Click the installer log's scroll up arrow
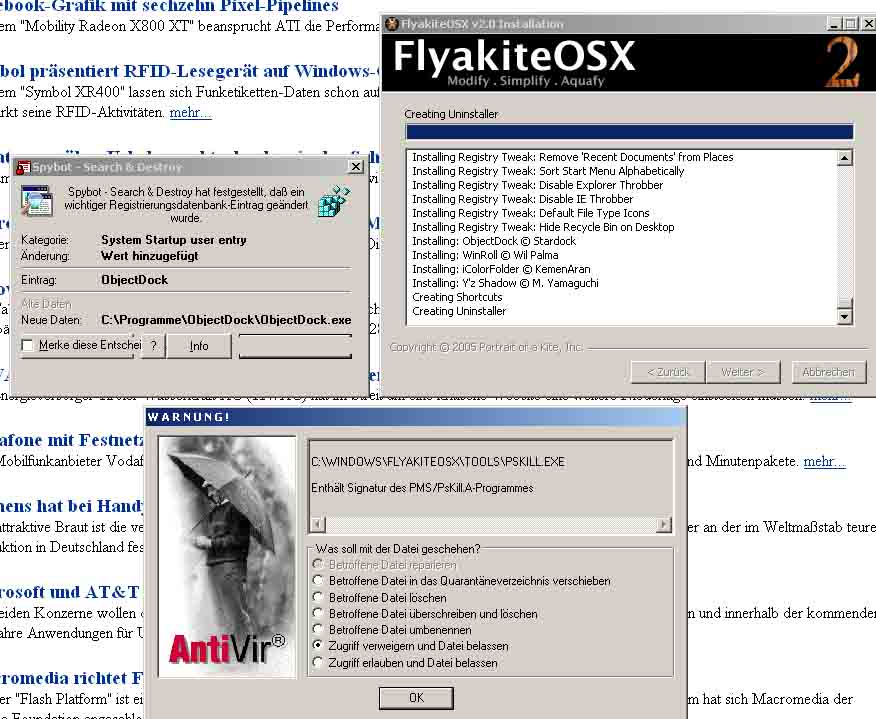 845,158
